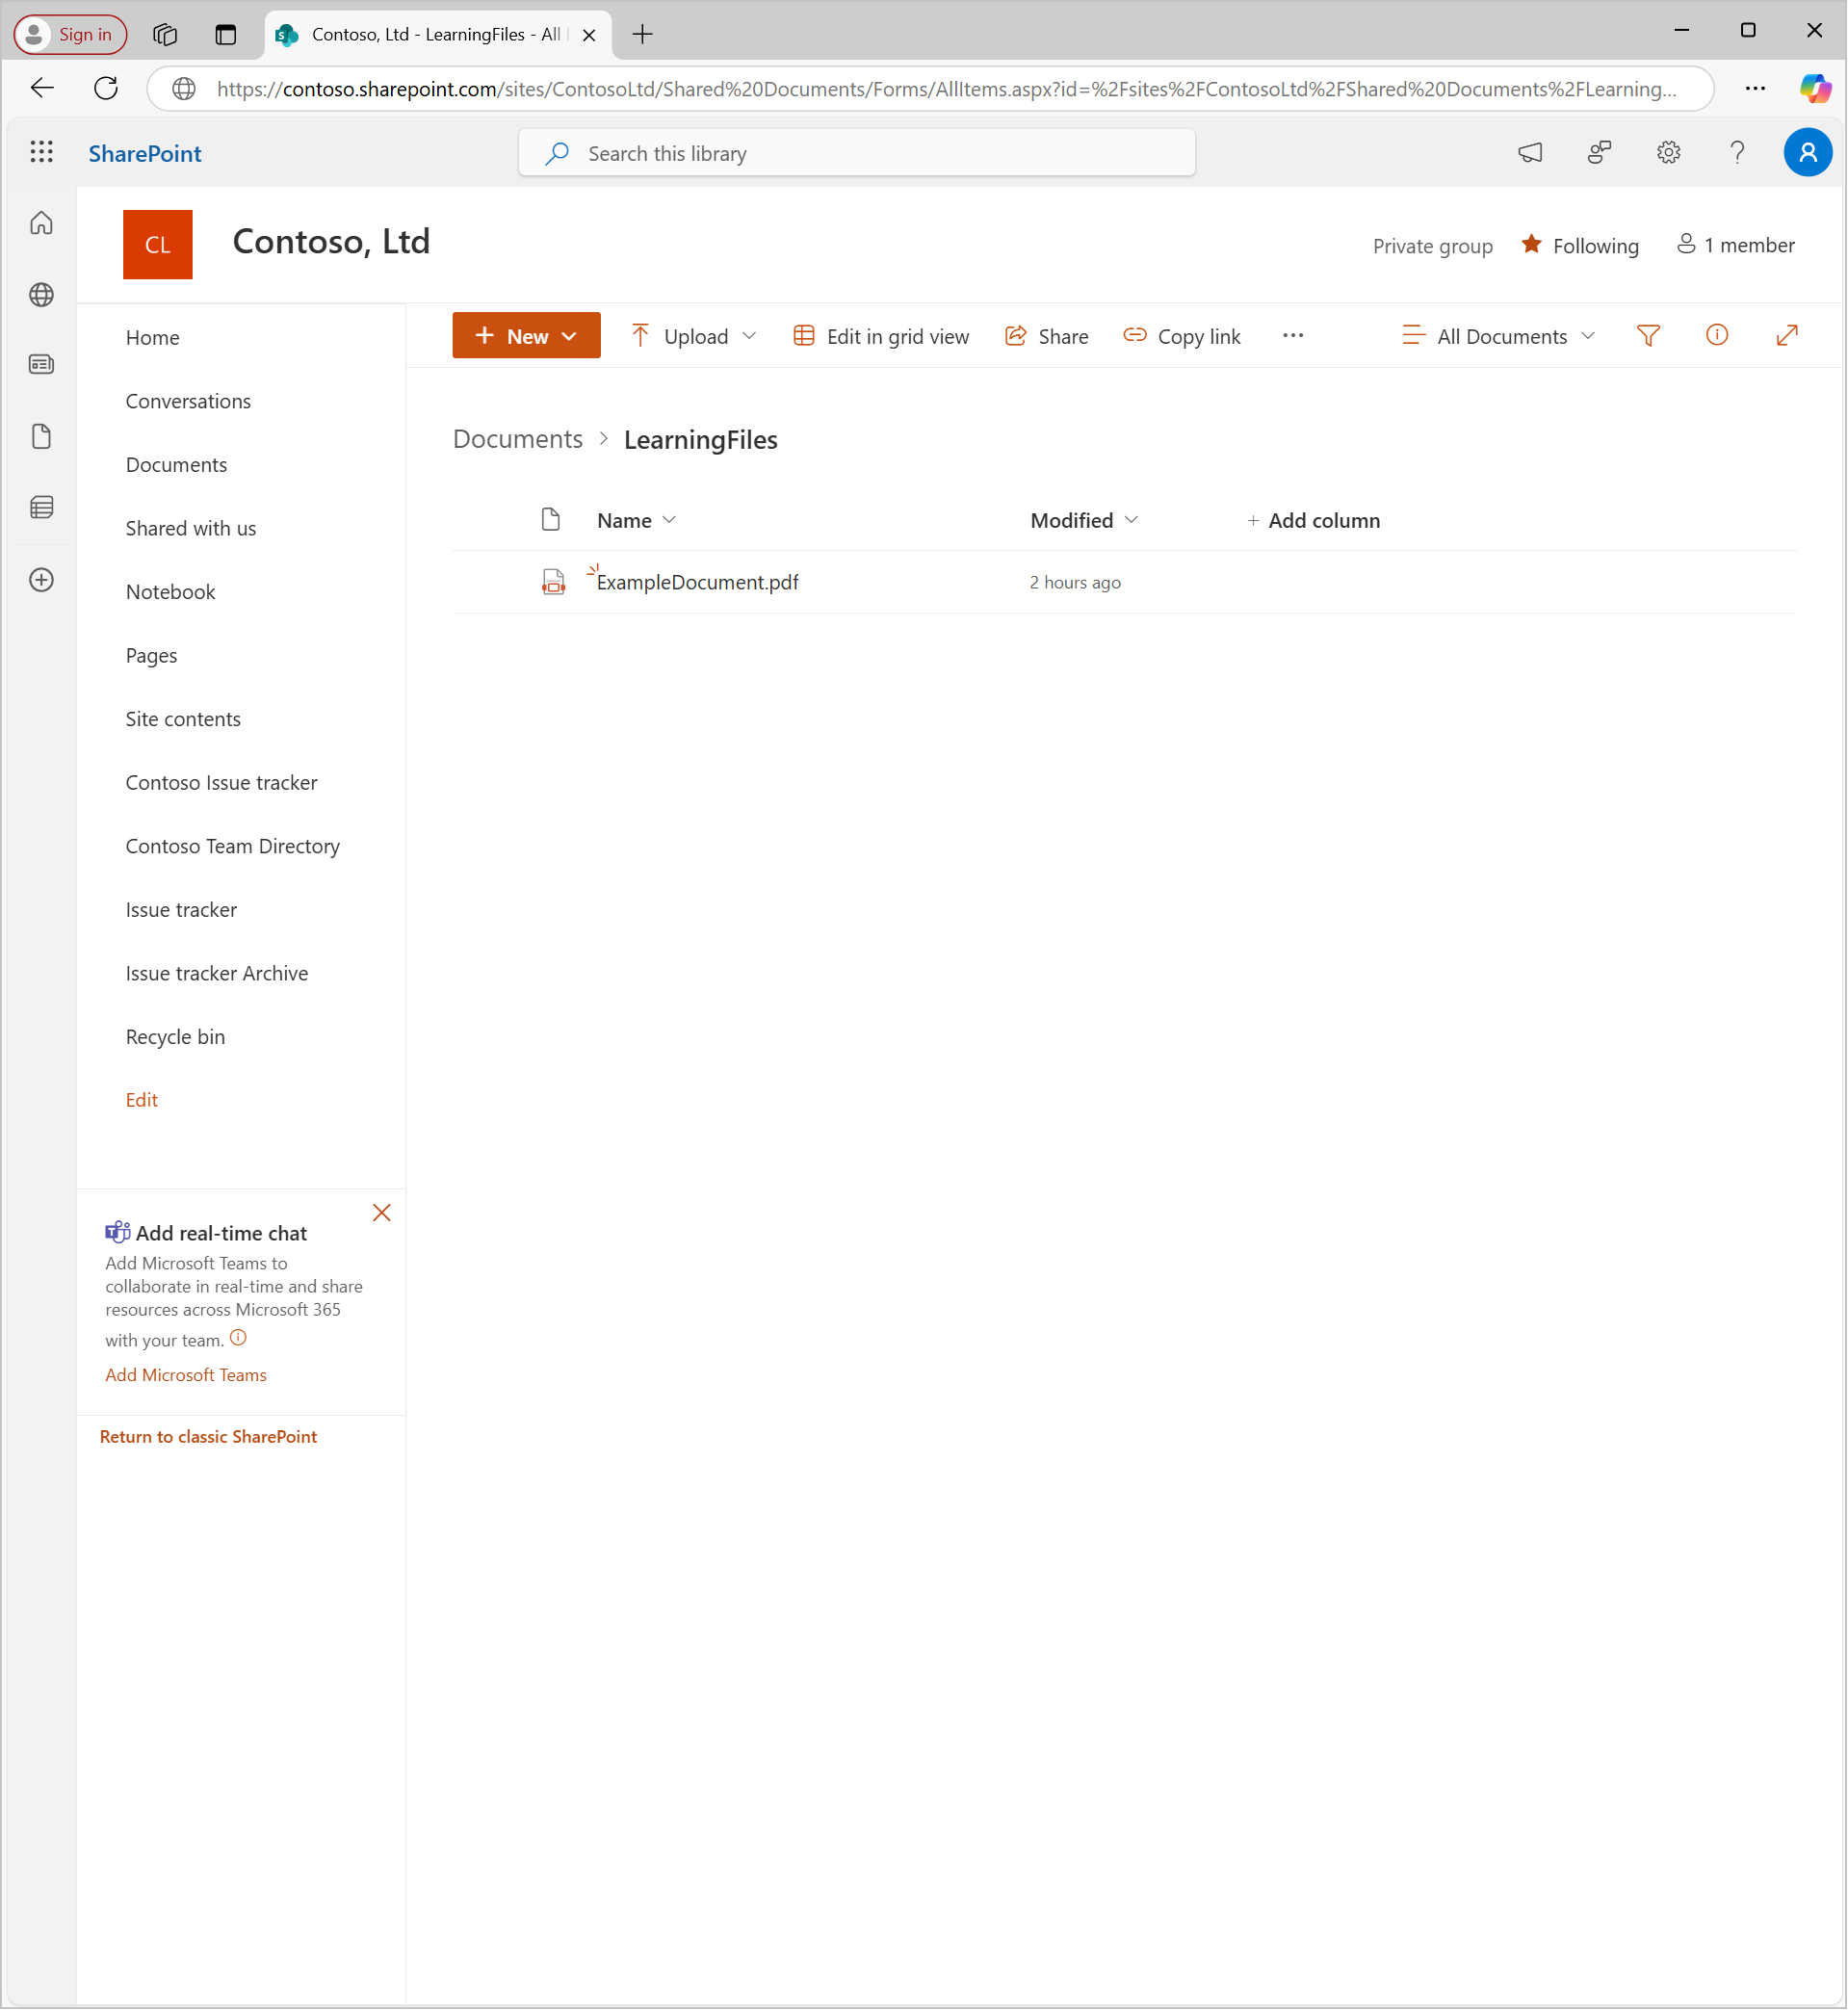Click the info icon beside 'with your team'
Image resolution: width=1848 pixels, height=2010 pixels.
(x=238, y=1337)
